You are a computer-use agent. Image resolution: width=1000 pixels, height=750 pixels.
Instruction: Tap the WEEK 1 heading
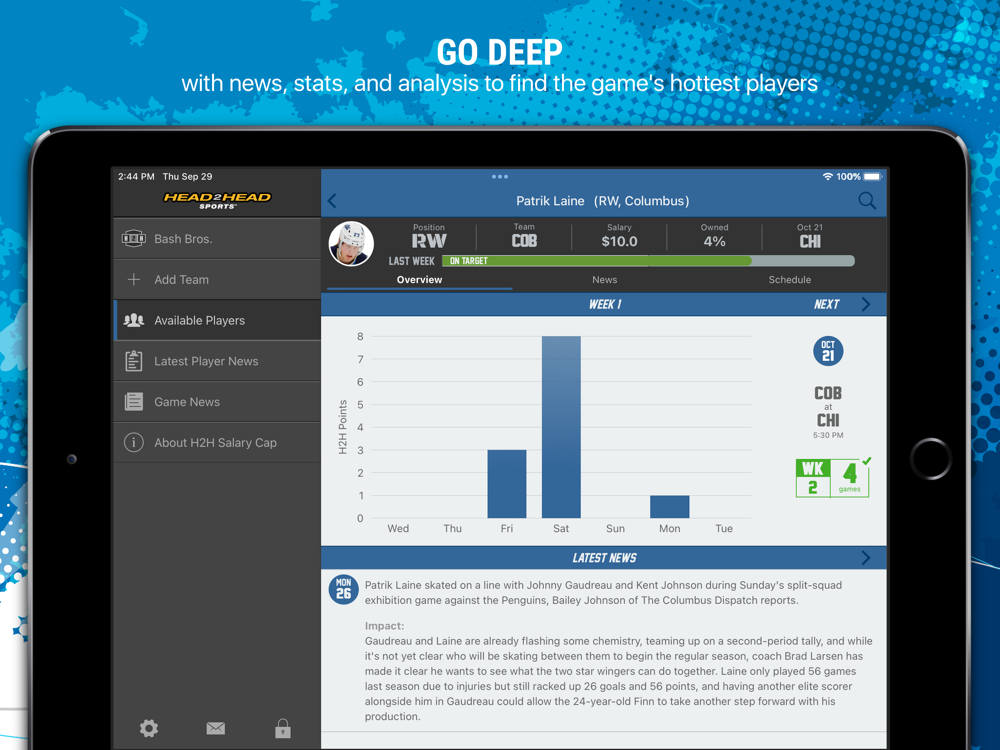[605, 304]
